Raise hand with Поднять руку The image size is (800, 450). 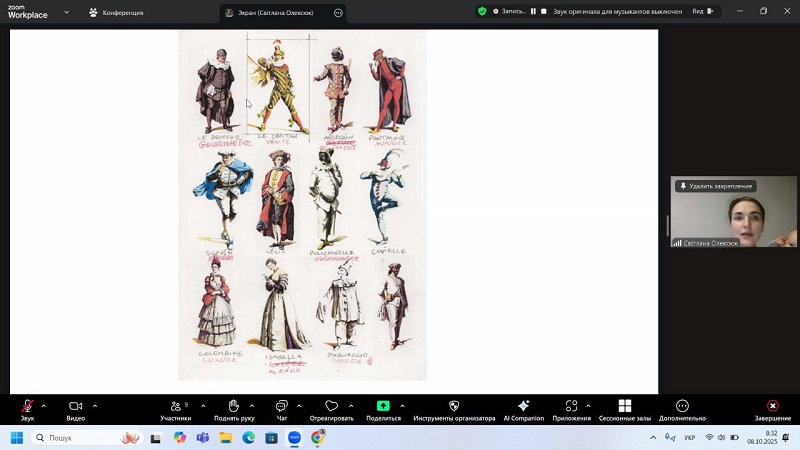(x=233, y=407)
